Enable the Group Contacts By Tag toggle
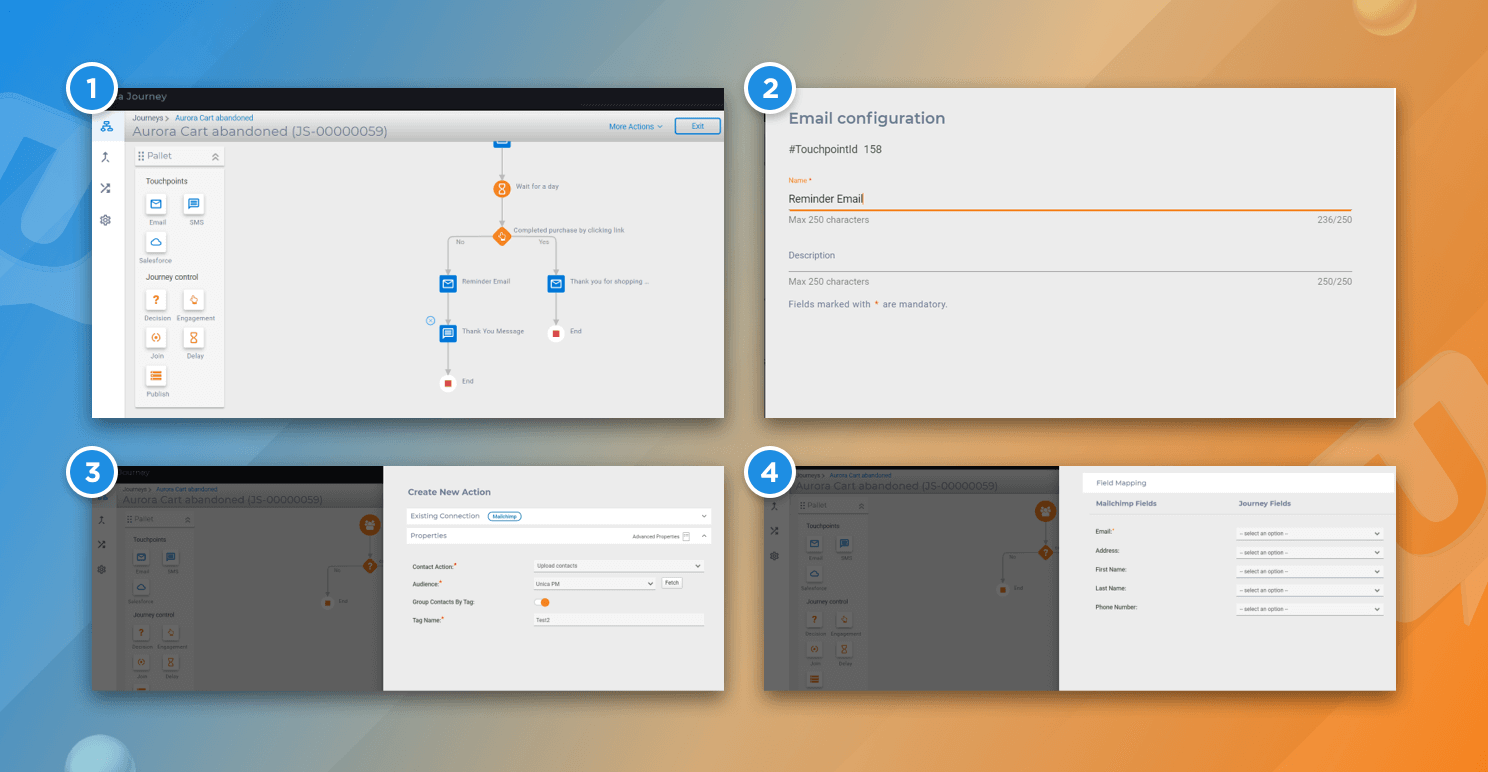Viewport: 1488px width, 772px height. (543, 603)
